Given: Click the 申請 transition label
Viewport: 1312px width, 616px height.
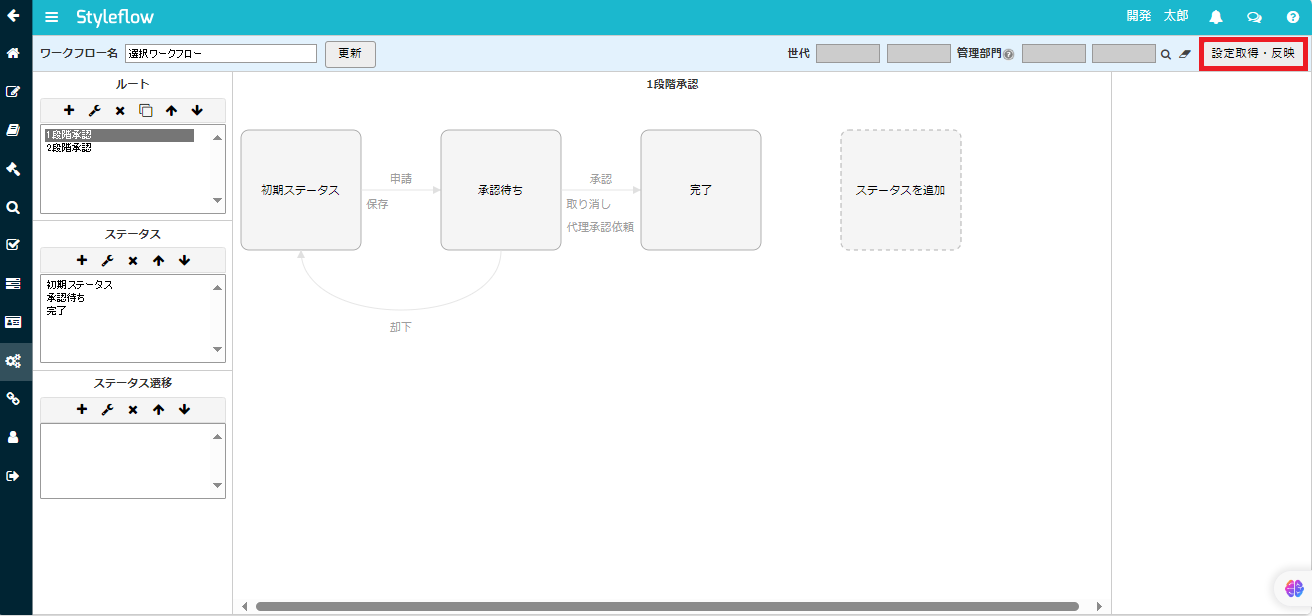Looking at the screenshot, I should [x=401, y=179].
